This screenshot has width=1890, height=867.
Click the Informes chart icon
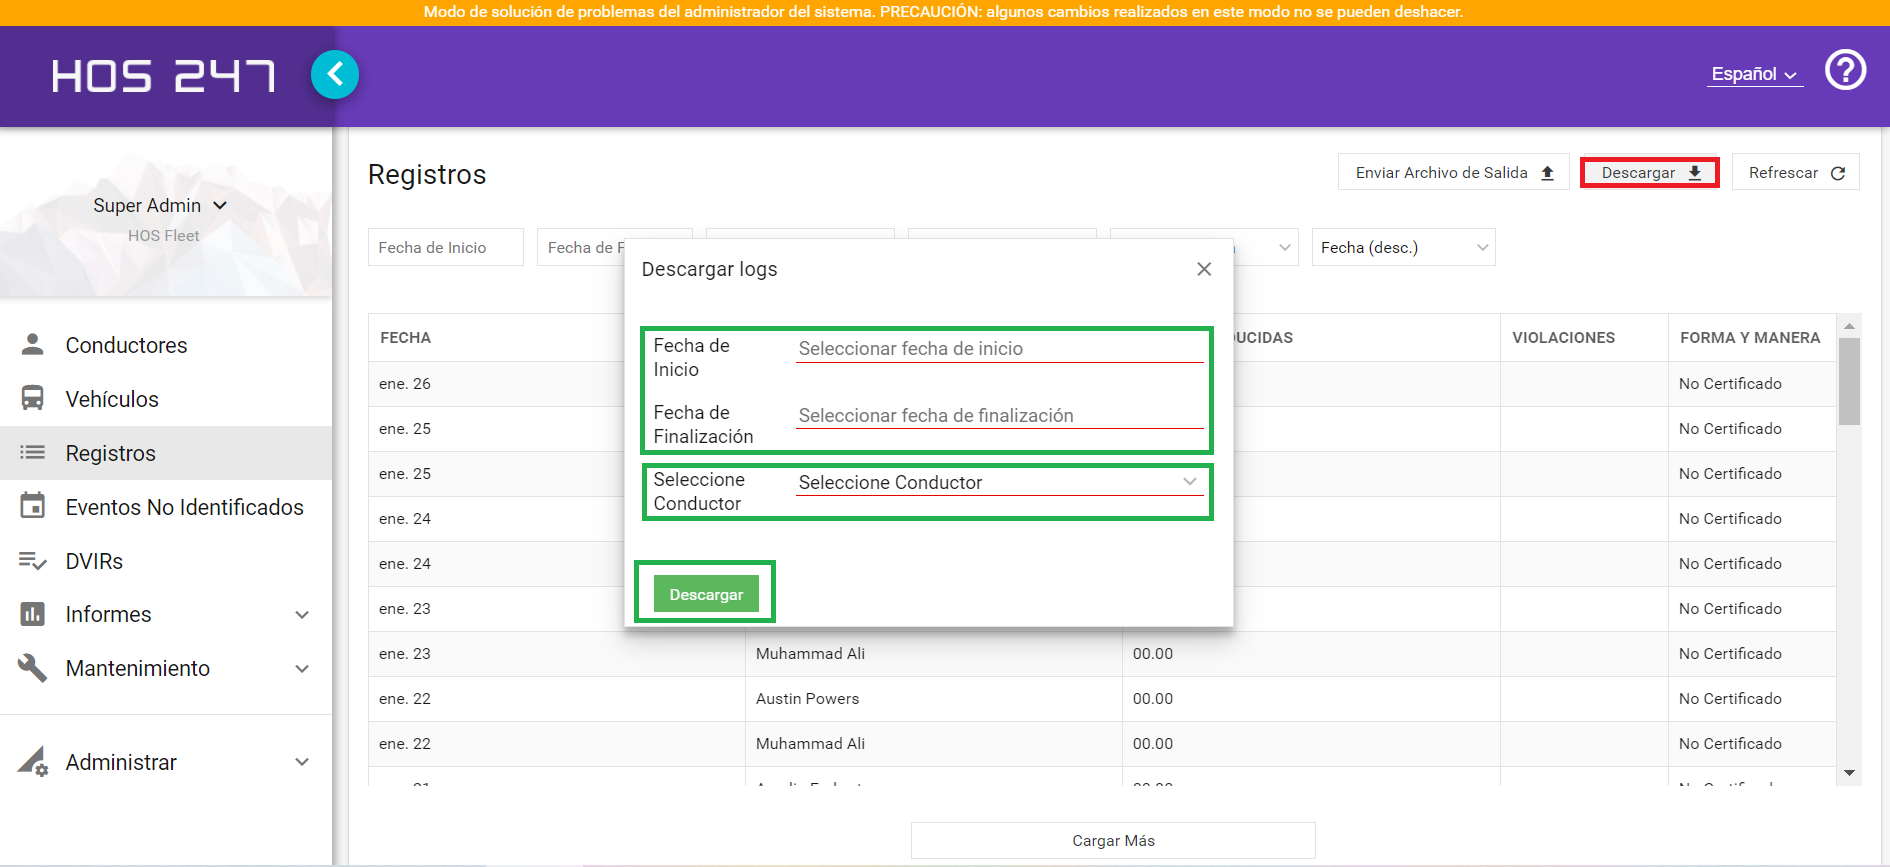(33, 614)
